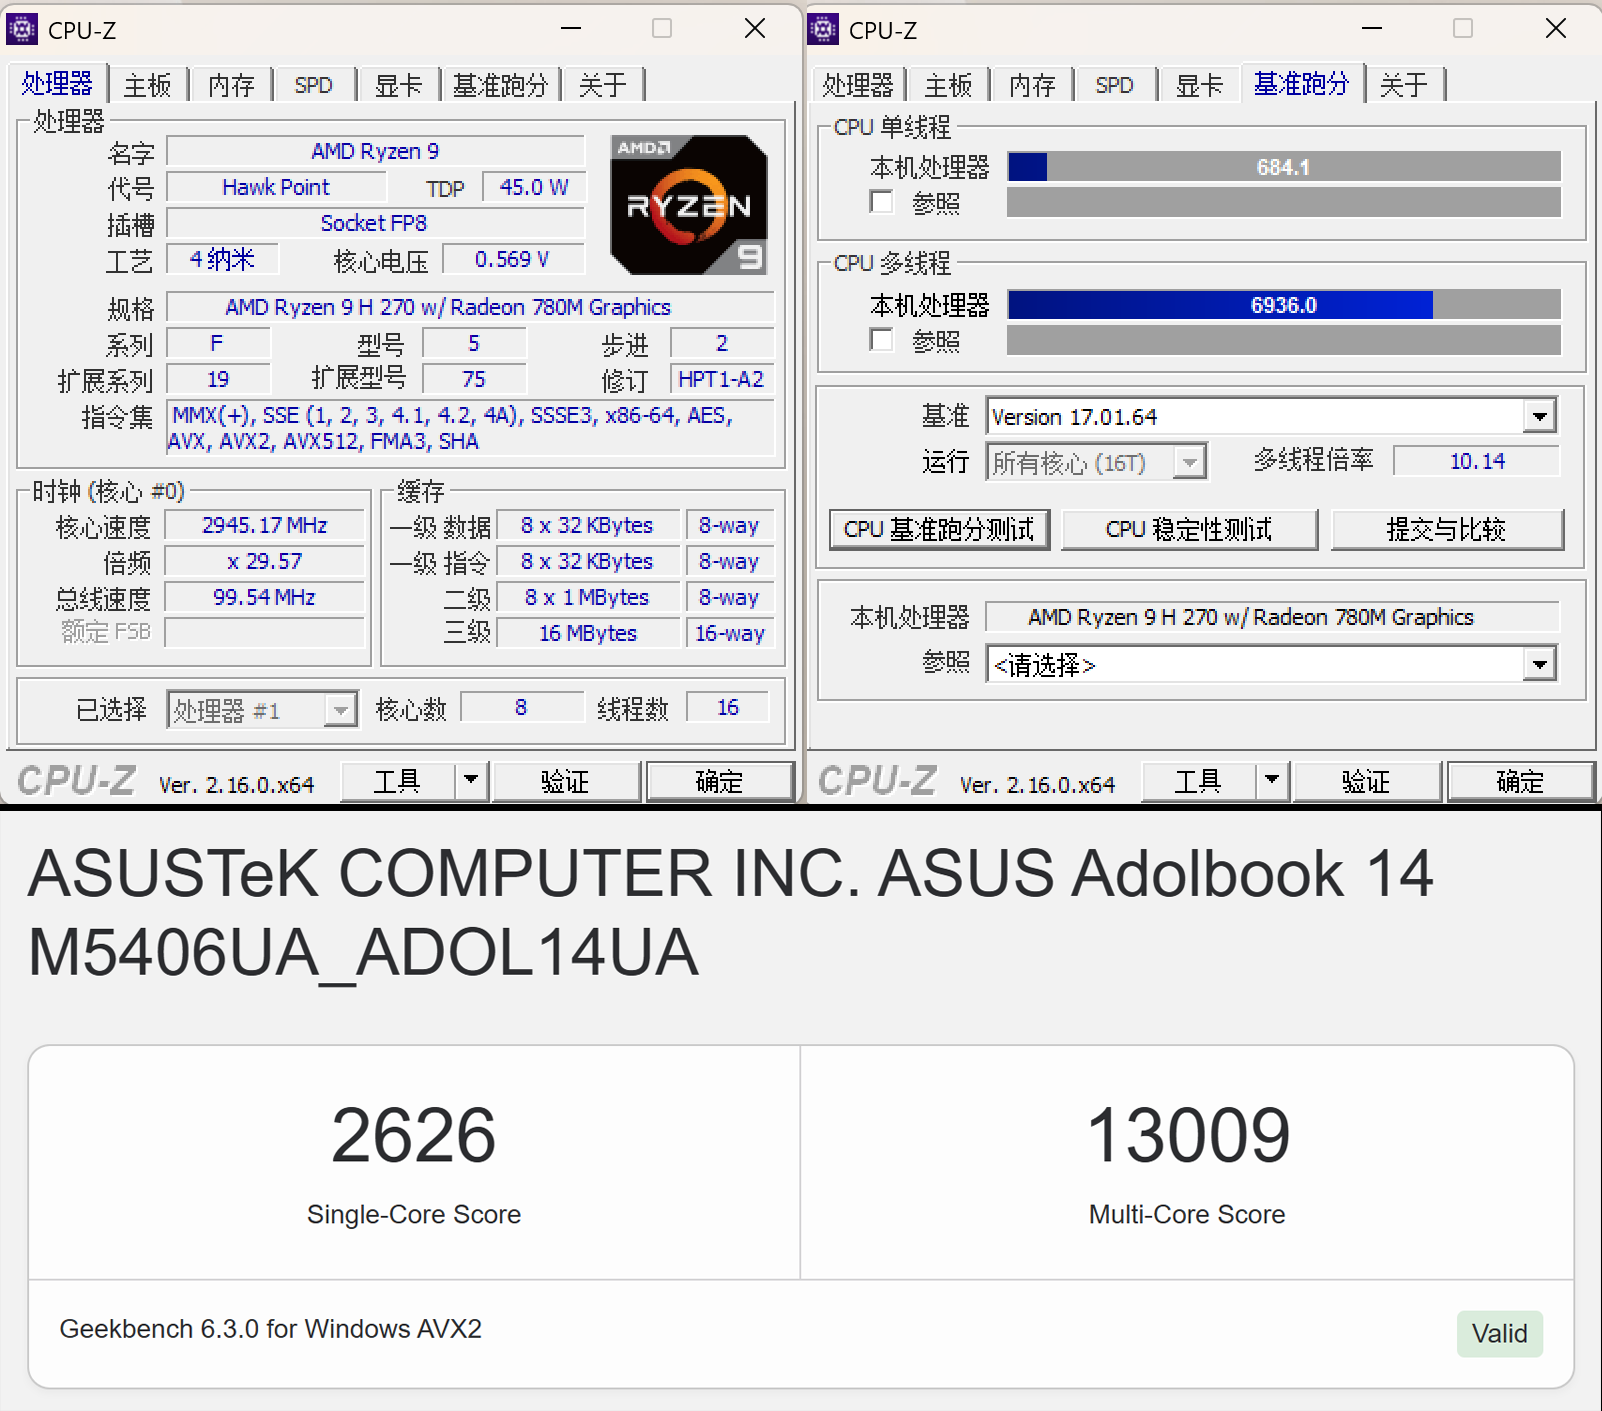The width and height of the screenshot is (1602, 1411).
Task: Click 验证 button in left window
Action: 565,780
